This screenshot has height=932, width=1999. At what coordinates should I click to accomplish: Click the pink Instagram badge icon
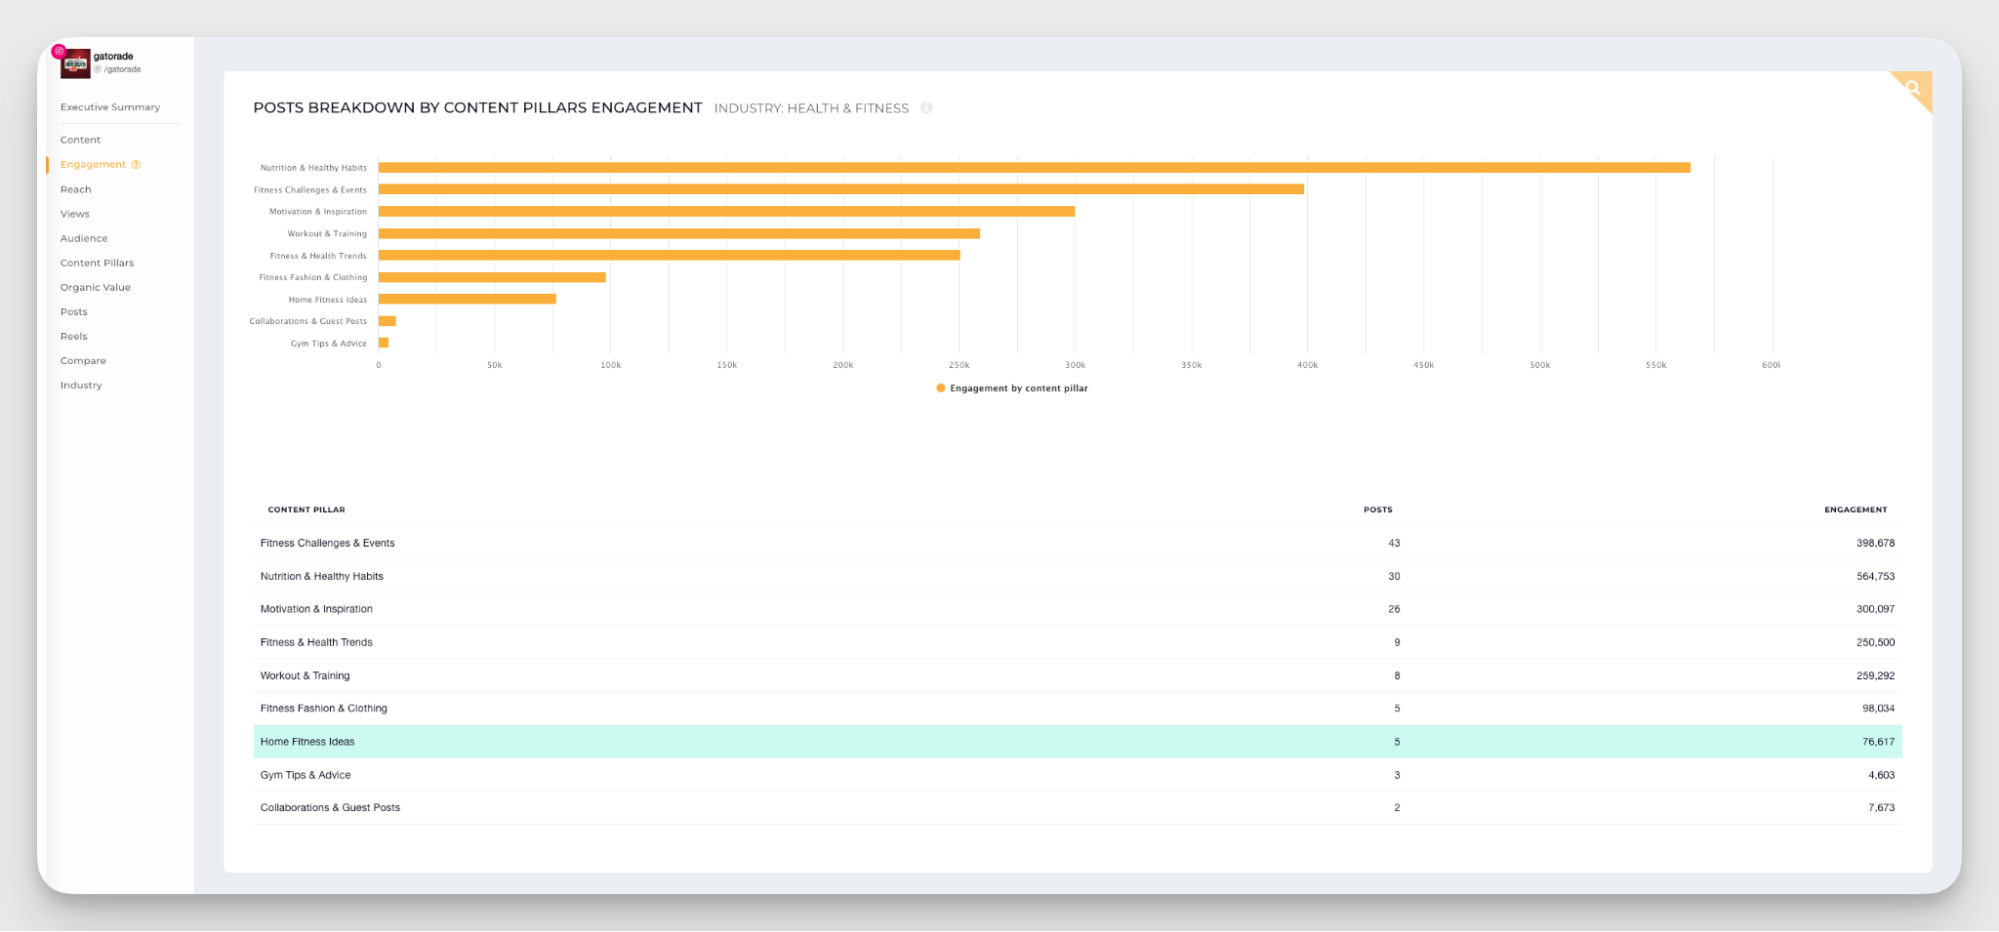pos(59,51)
